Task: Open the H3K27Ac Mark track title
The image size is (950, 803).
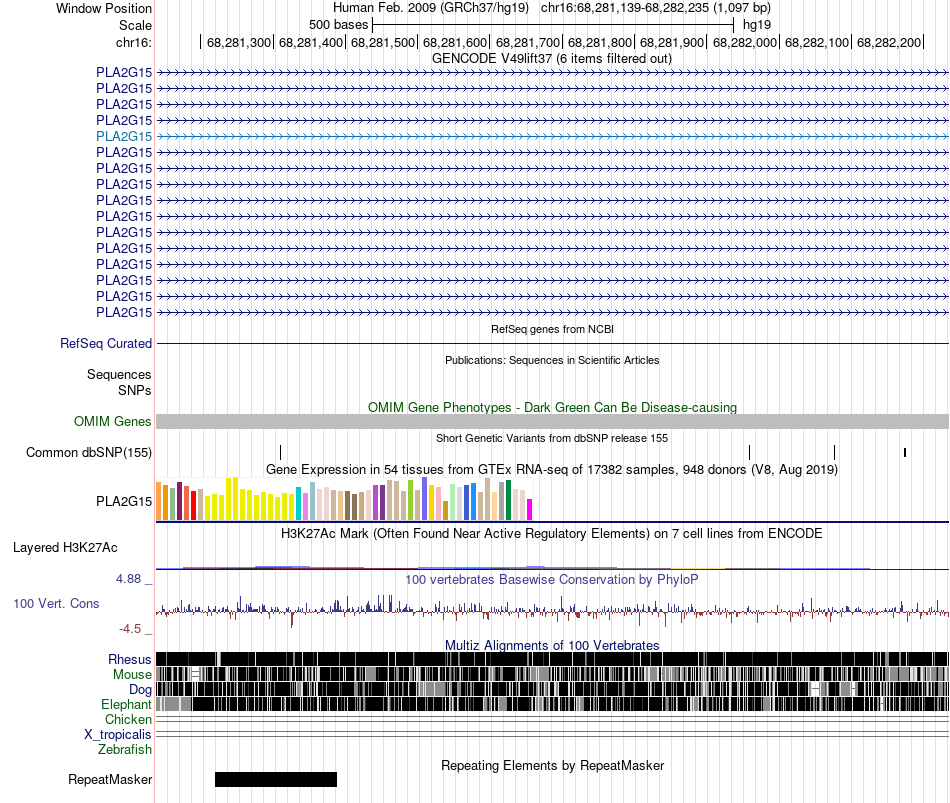Action: (x=551, y=533)
